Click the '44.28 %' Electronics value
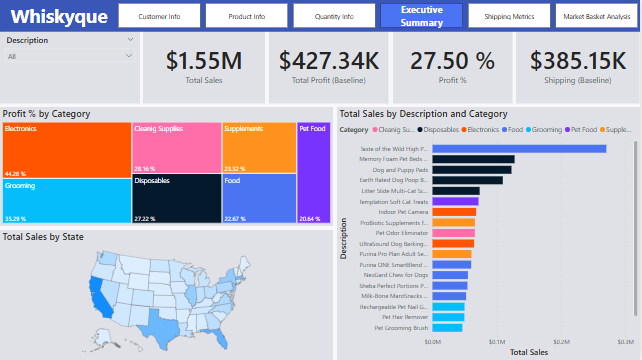Viewport: 642px width, 360px height. click(x=15, y=174)
